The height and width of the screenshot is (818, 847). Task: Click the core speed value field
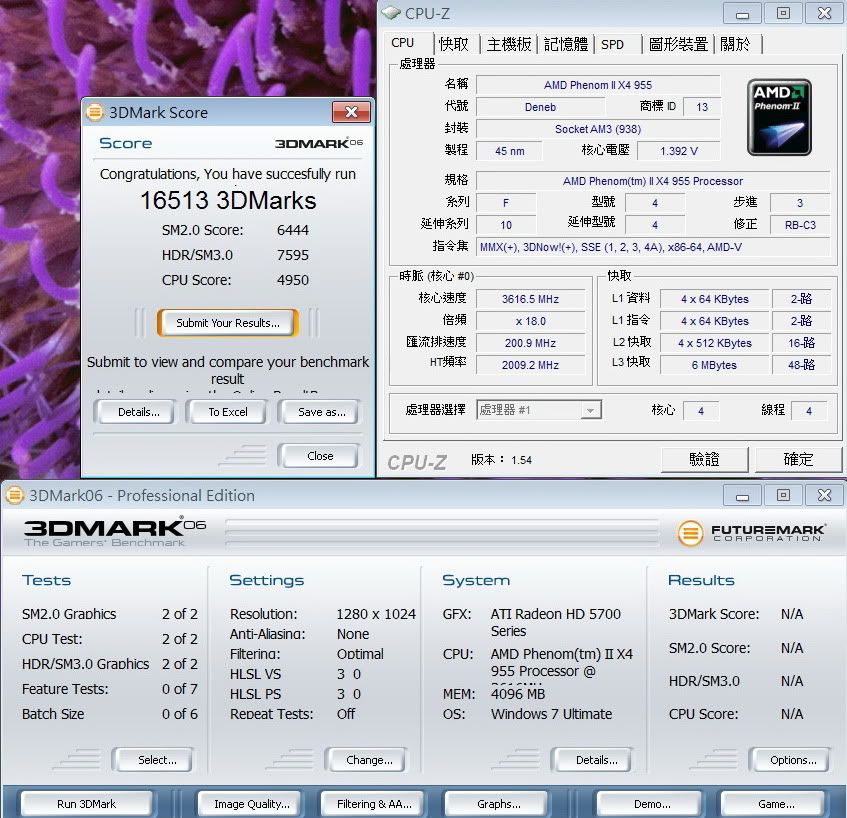point(530,299)
